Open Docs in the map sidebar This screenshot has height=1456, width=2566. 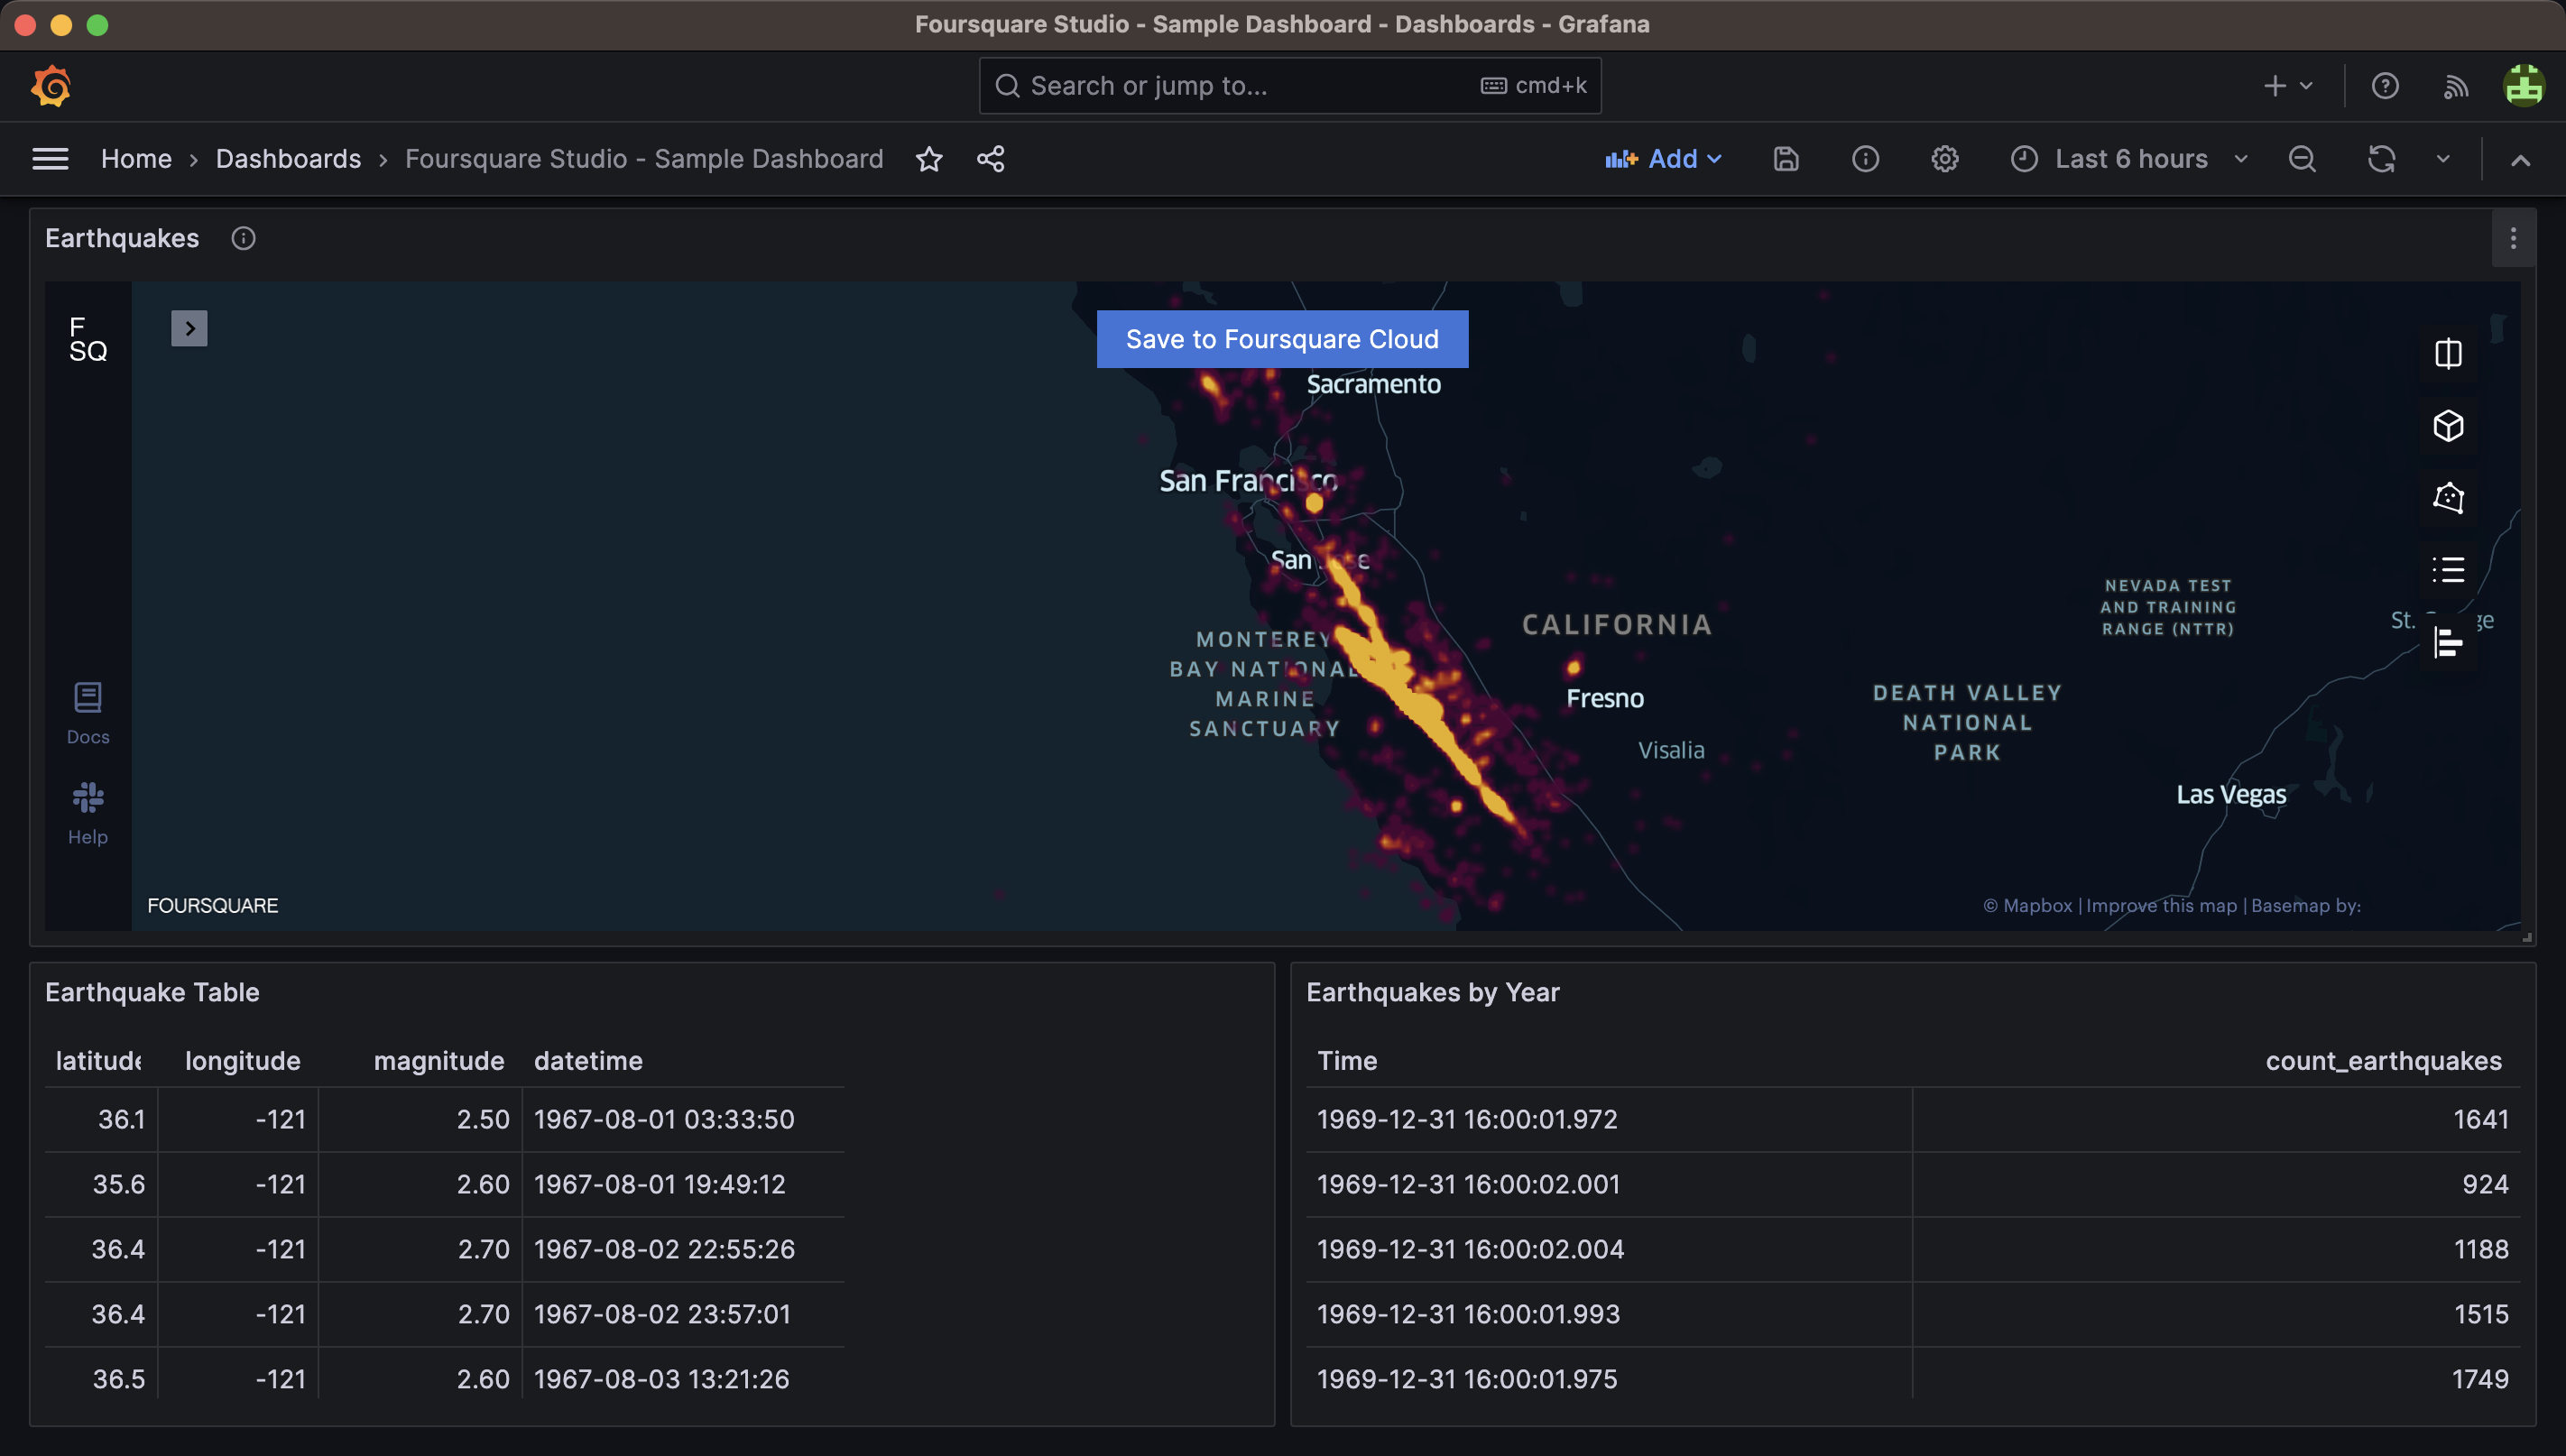[88, 713]
